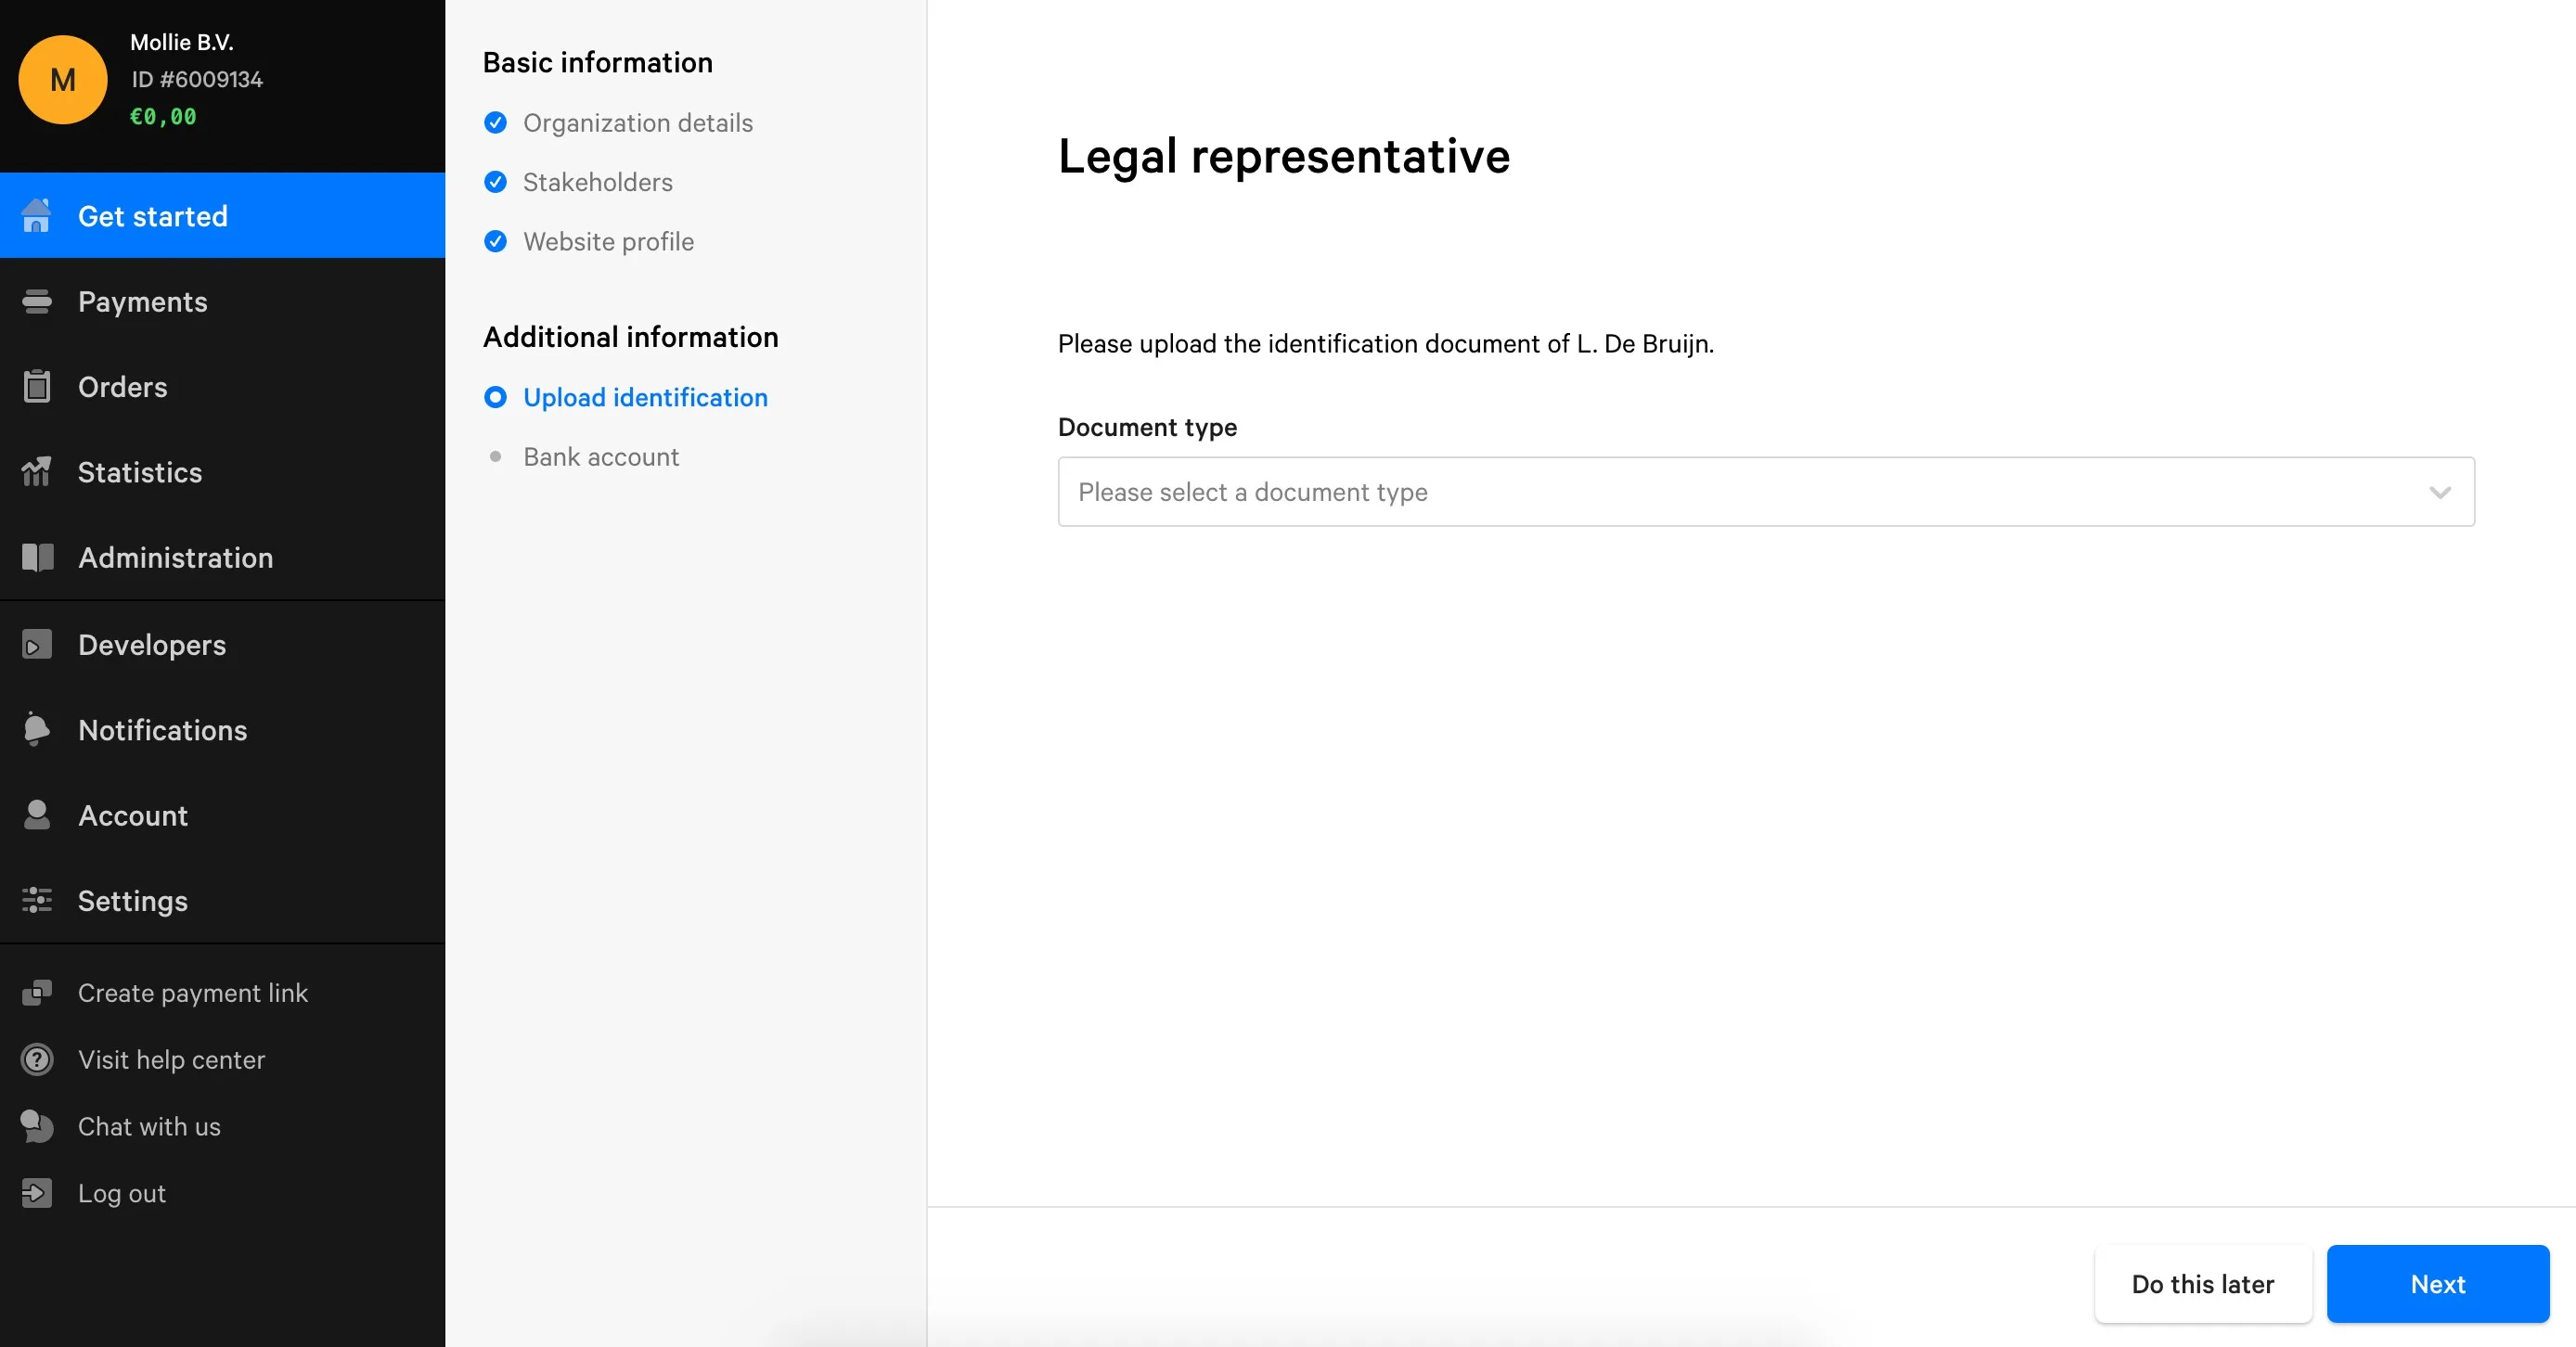This screenshot has height=1347, width=2576.
Task: Click the Administration book icon
Action: pos(37,557)
